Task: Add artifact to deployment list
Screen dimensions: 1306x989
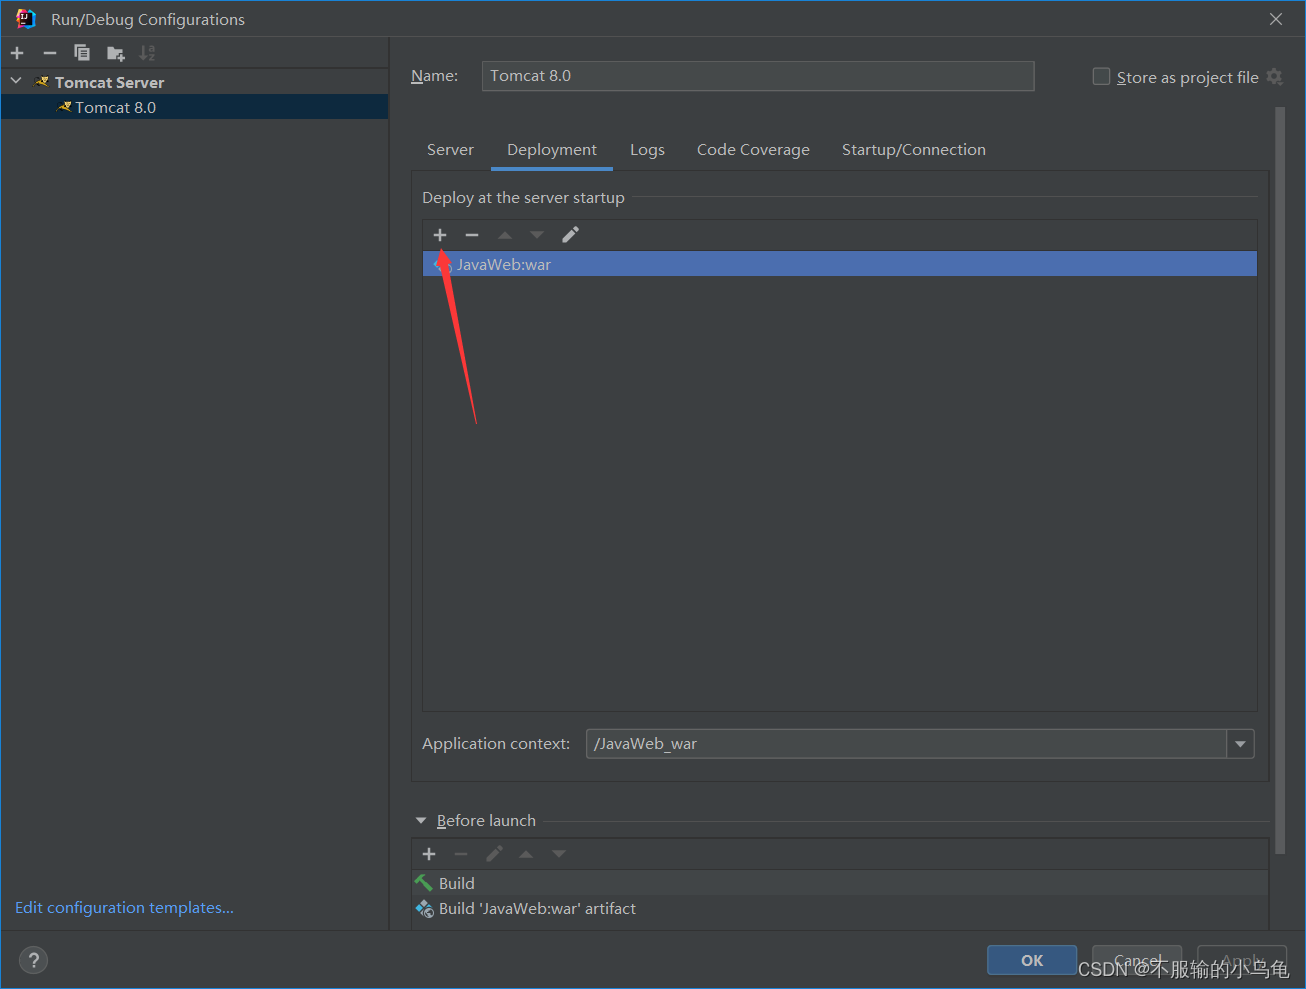Action: [440, 235]
